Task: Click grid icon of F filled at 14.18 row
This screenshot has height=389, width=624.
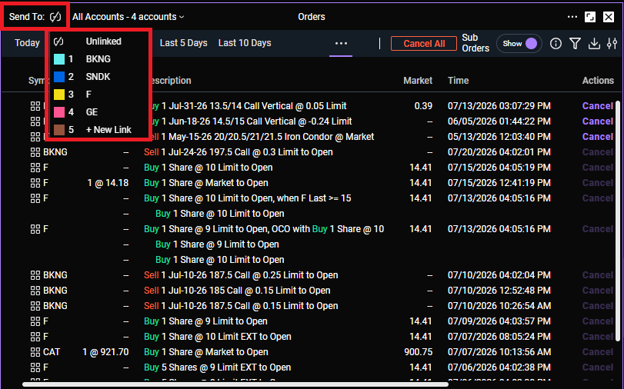Action: (x=35, y=183)
